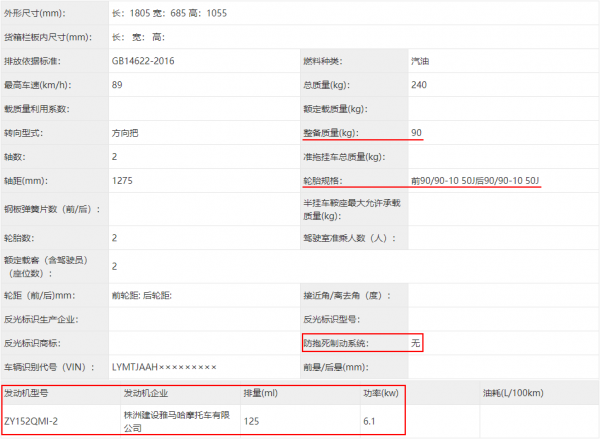
Task: Click the 油耗(L/100km) column header
Action: pyautogui.click(x=513, y=393)
